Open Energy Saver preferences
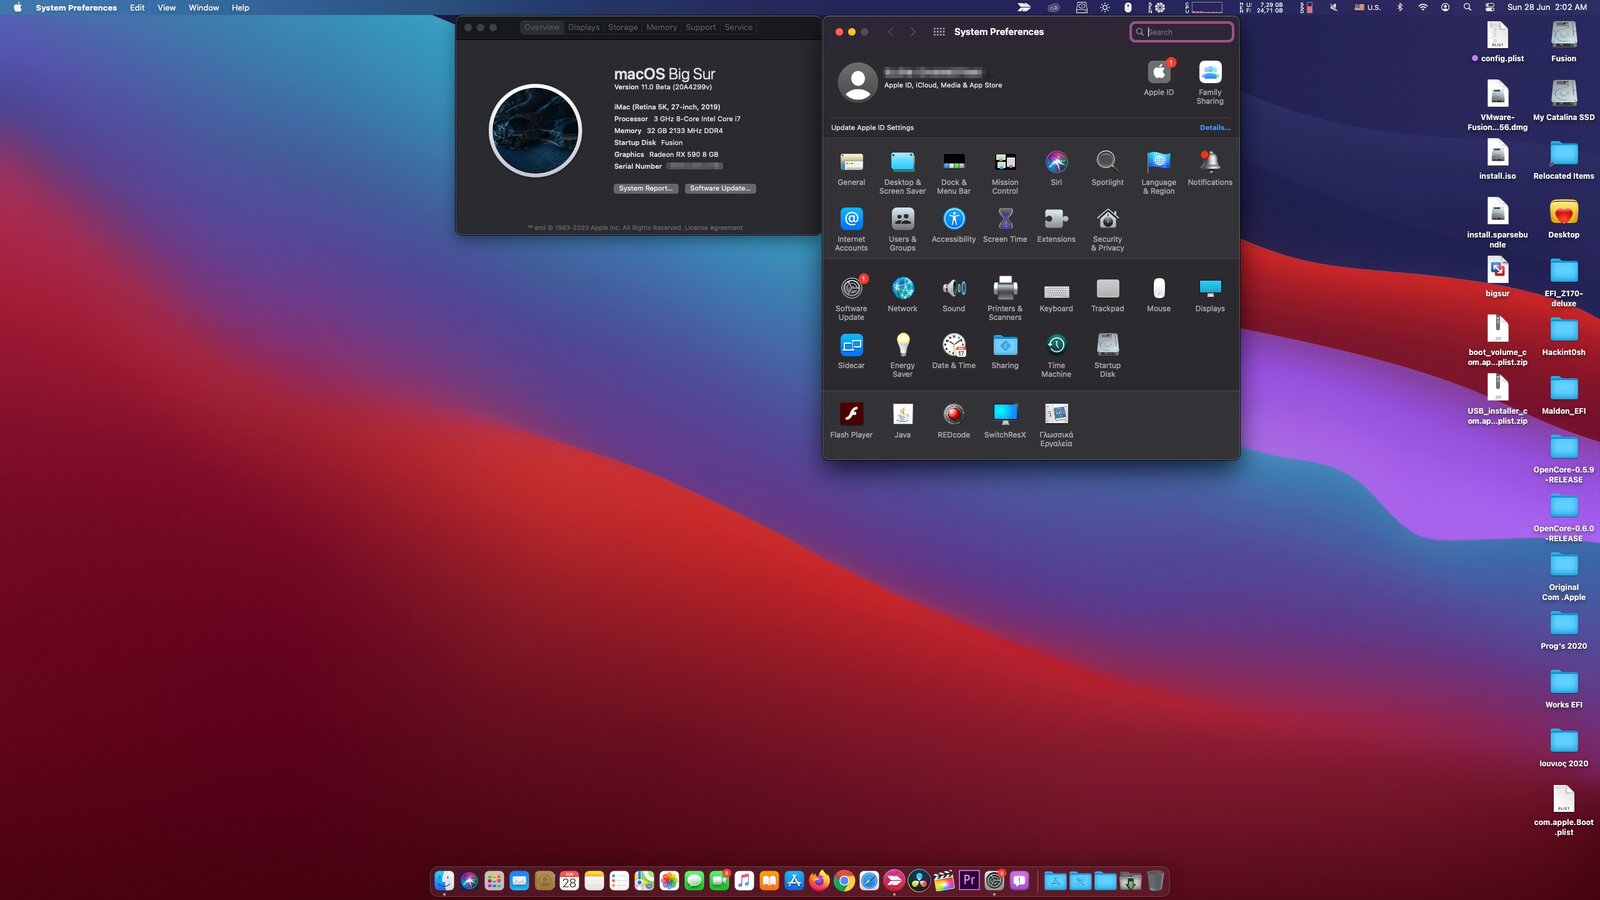This screenshot has height=900, width=1600. (902, 345)
